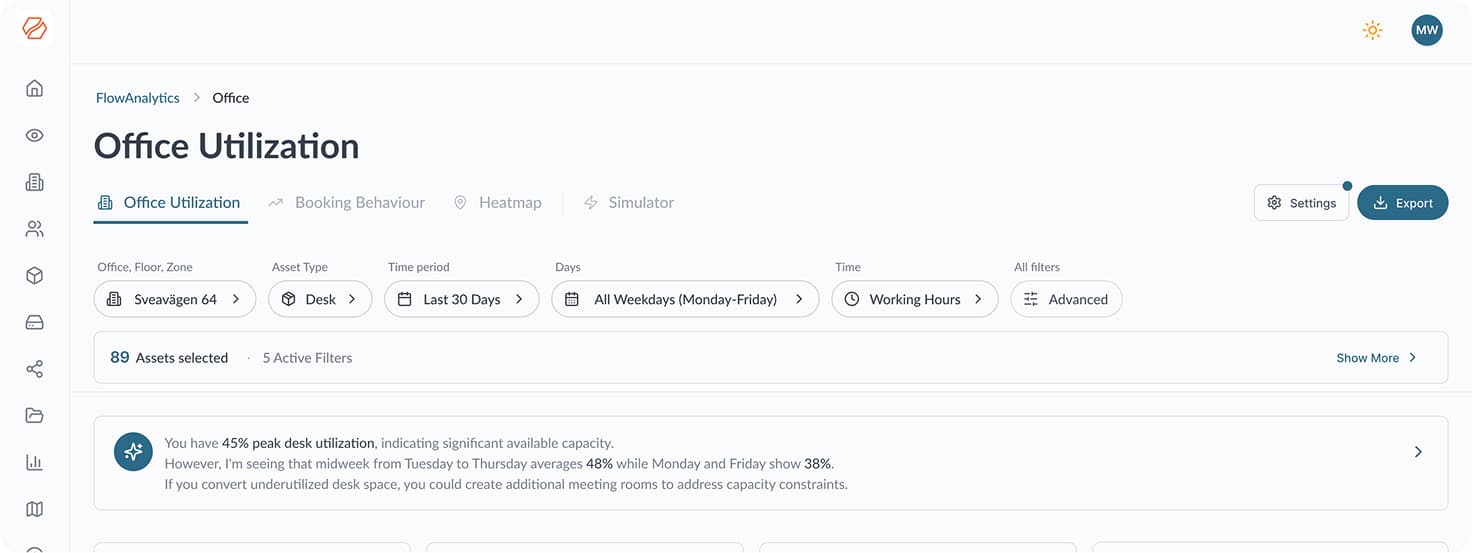Switch to the Office Utilization tab
The height and width of the screenshot is (553, 1472).
coord(169,202)
